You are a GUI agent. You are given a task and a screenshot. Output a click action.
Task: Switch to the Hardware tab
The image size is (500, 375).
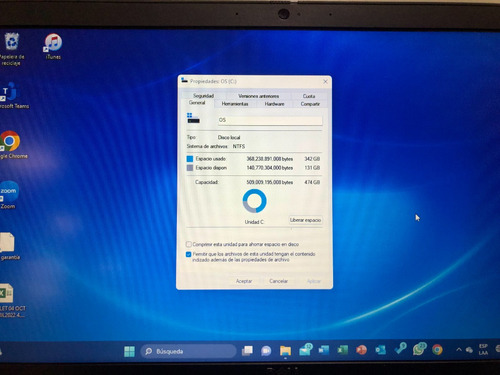[x=274, y=104]
